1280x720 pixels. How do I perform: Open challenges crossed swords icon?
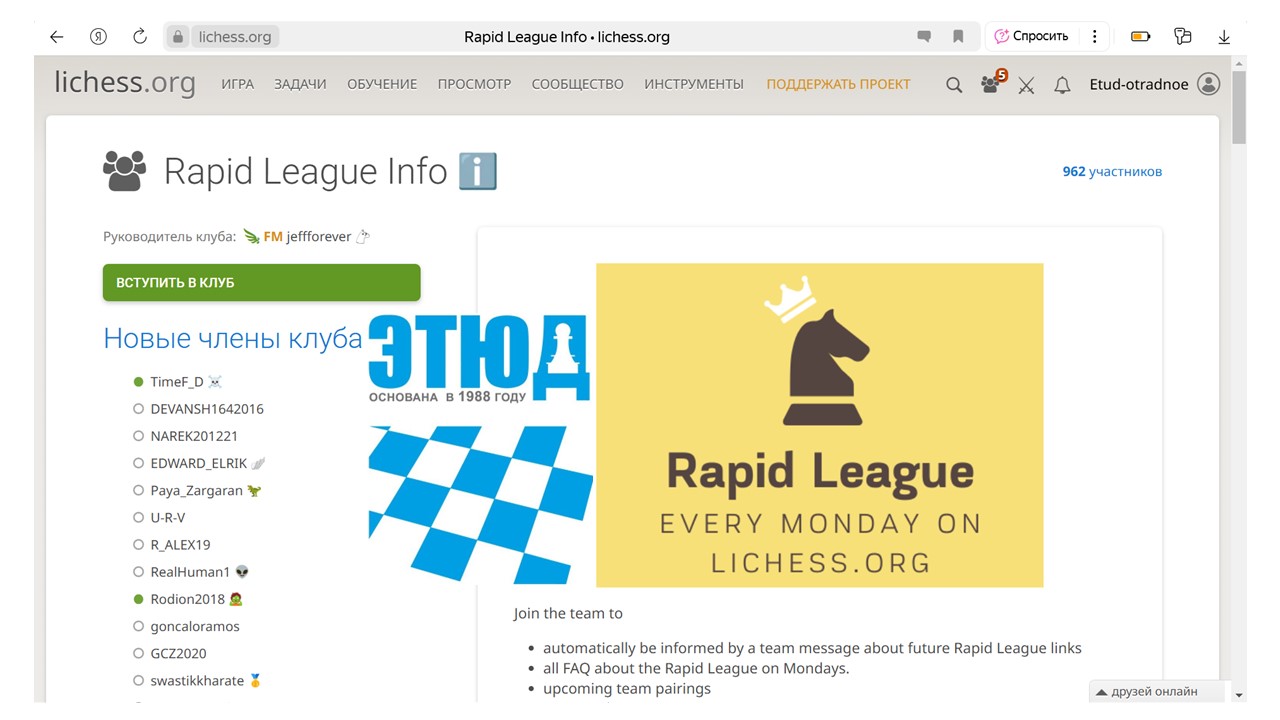1026,85
